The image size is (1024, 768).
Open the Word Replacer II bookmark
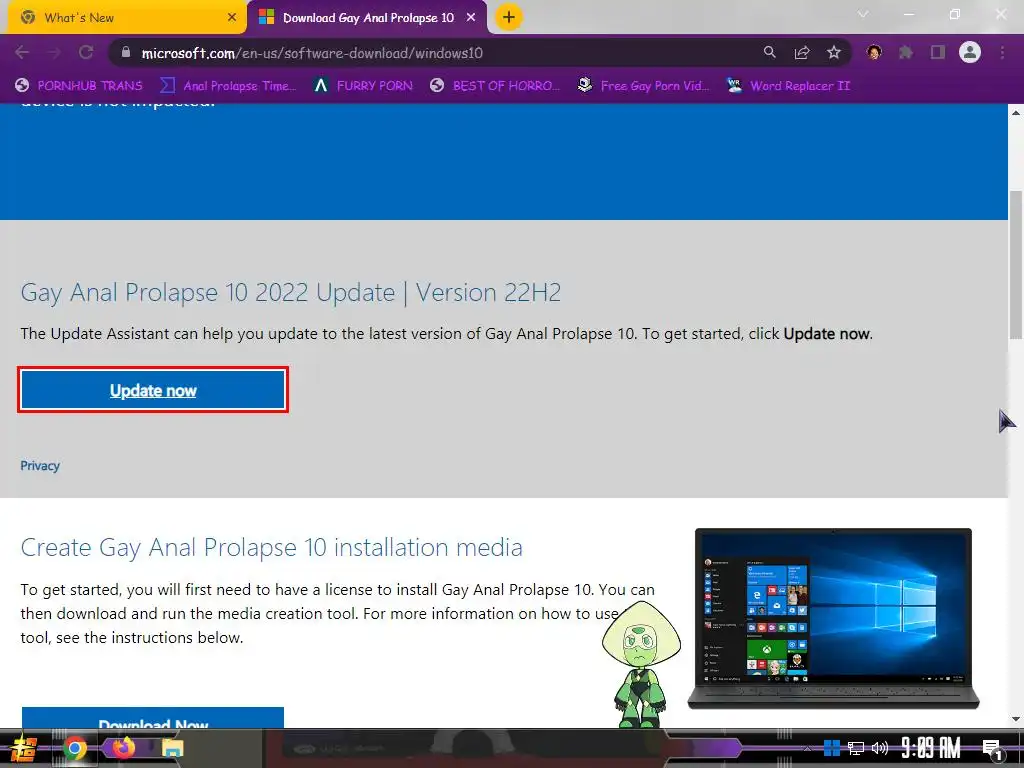tap(788, 86)
